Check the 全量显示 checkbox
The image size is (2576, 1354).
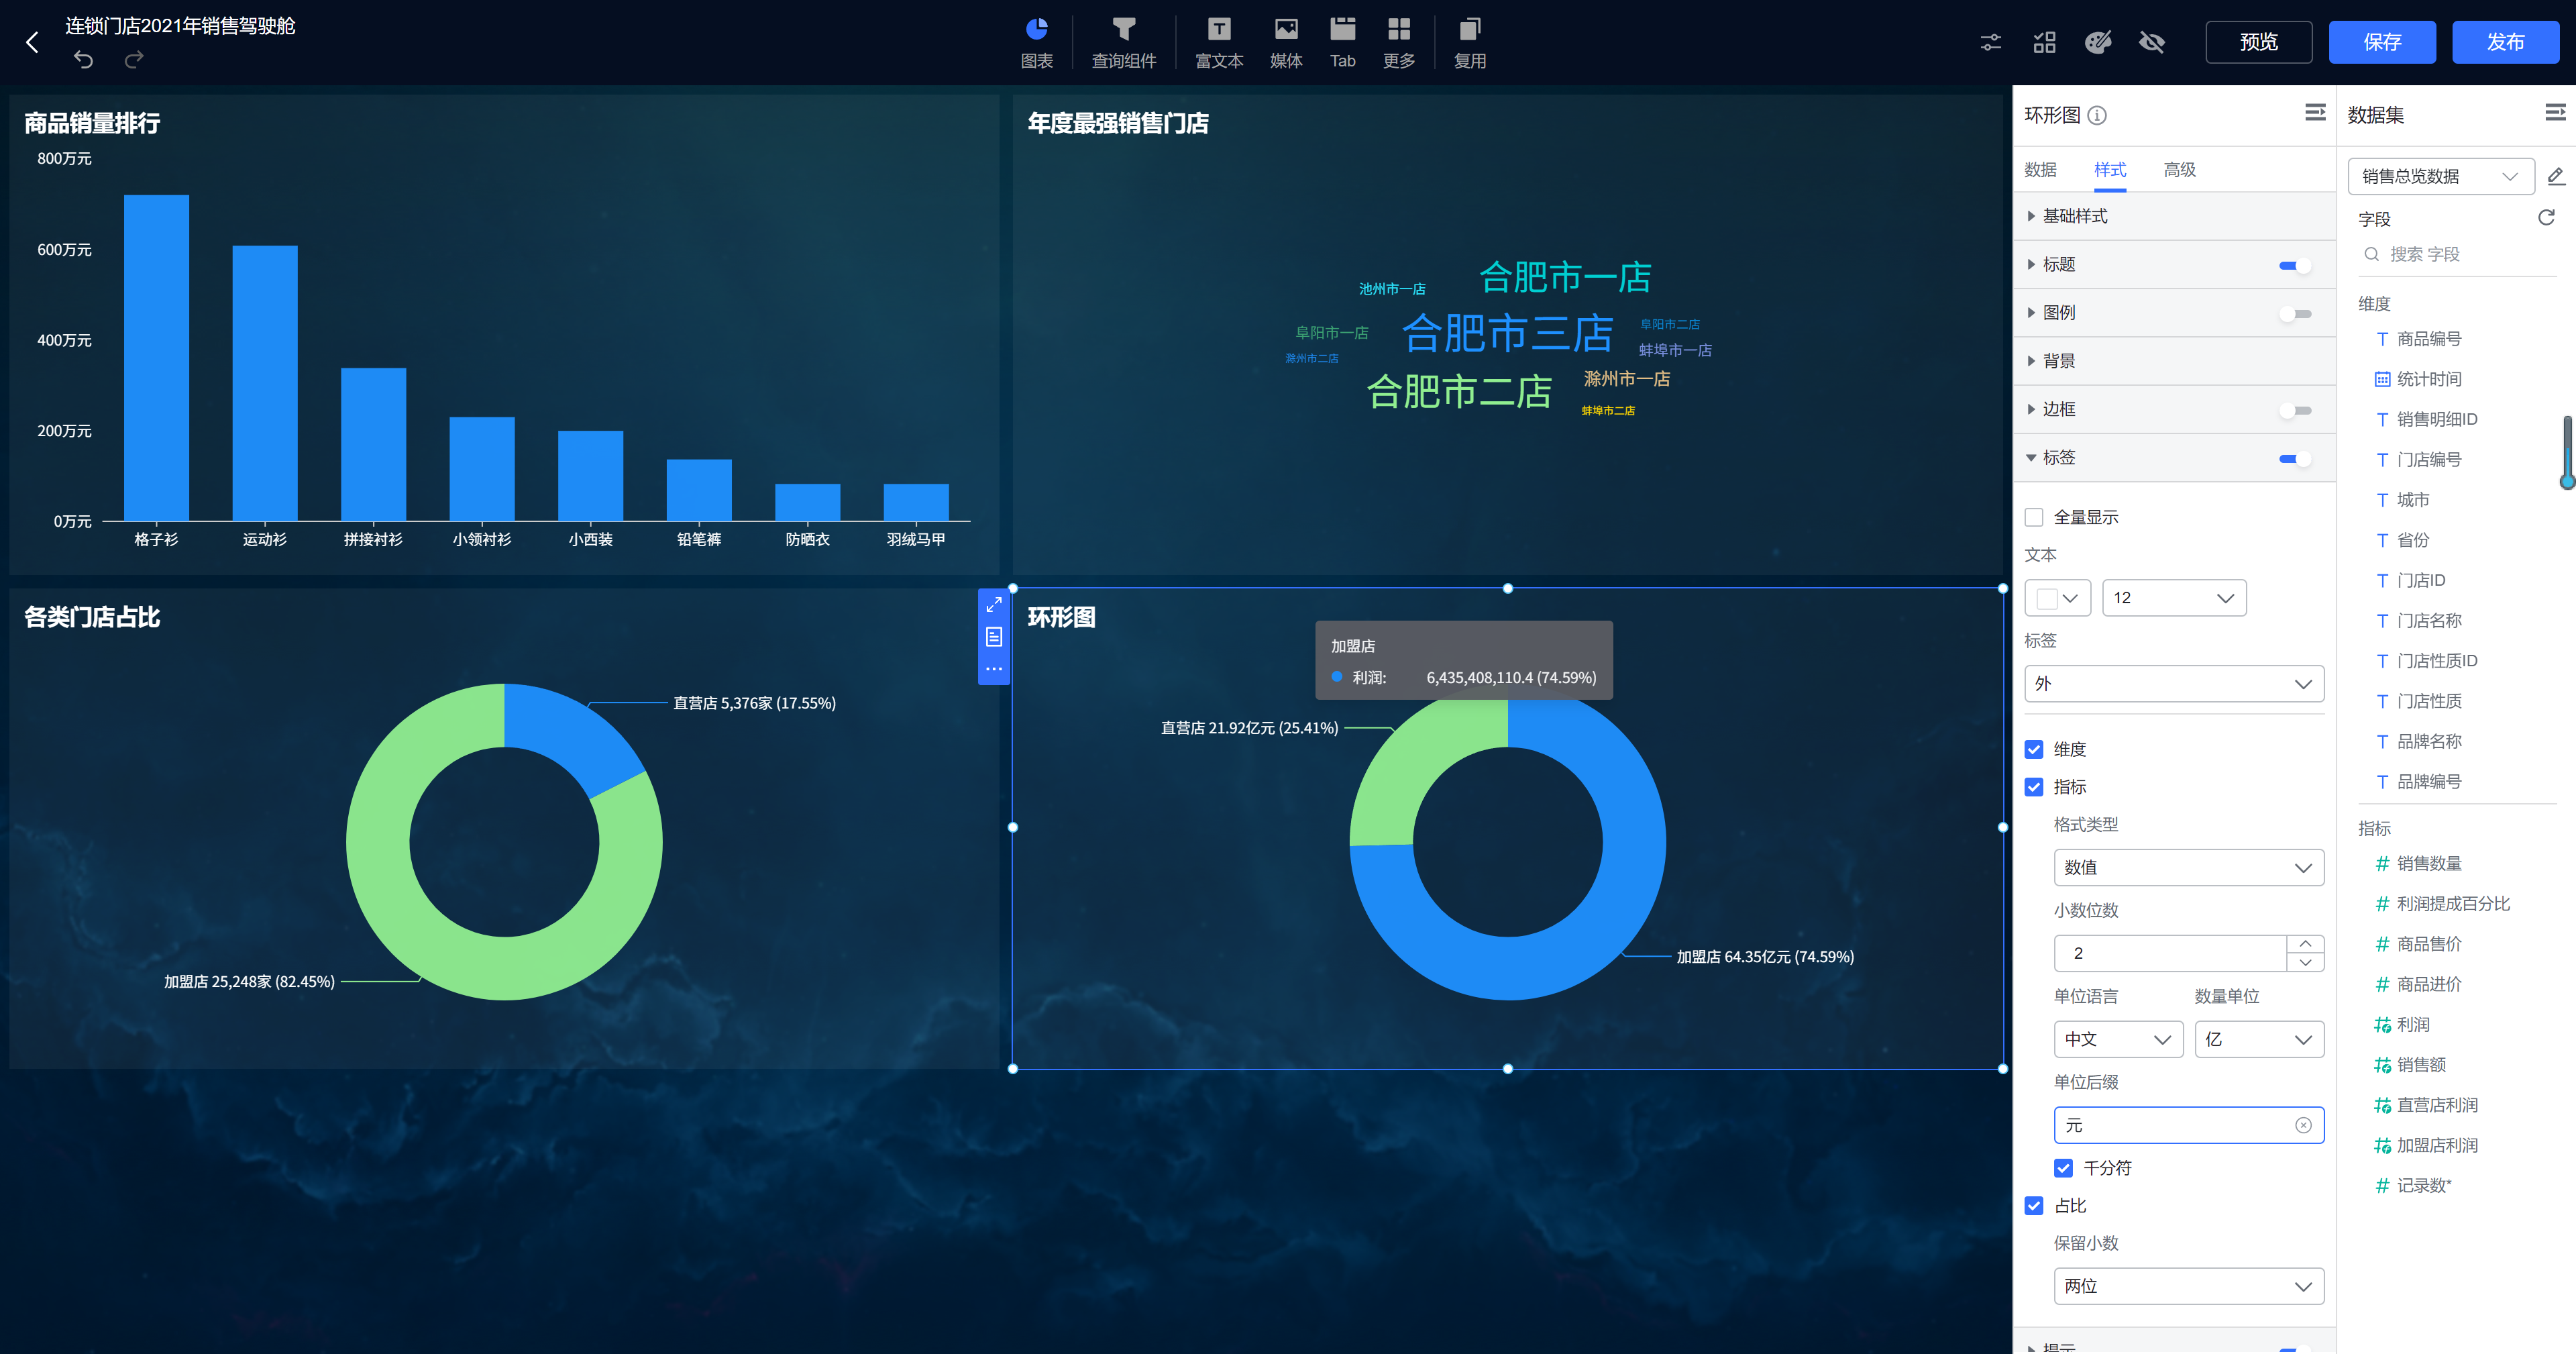[2034, 517]
